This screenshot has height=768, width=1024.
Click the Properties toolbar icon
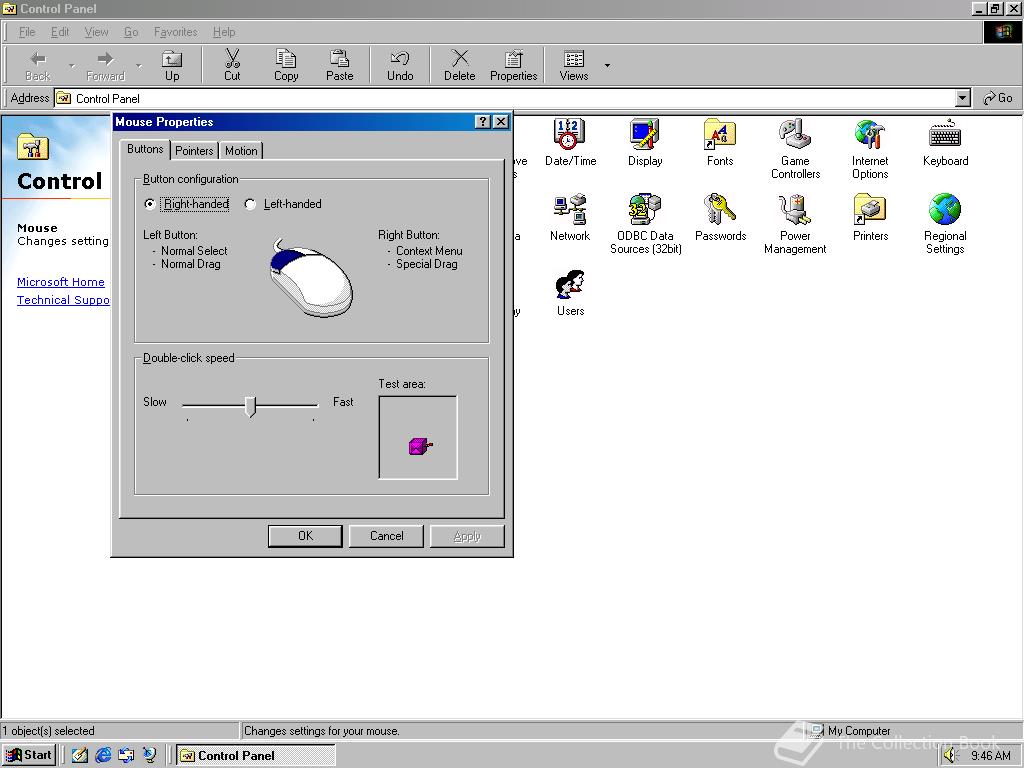click(513, 65)
